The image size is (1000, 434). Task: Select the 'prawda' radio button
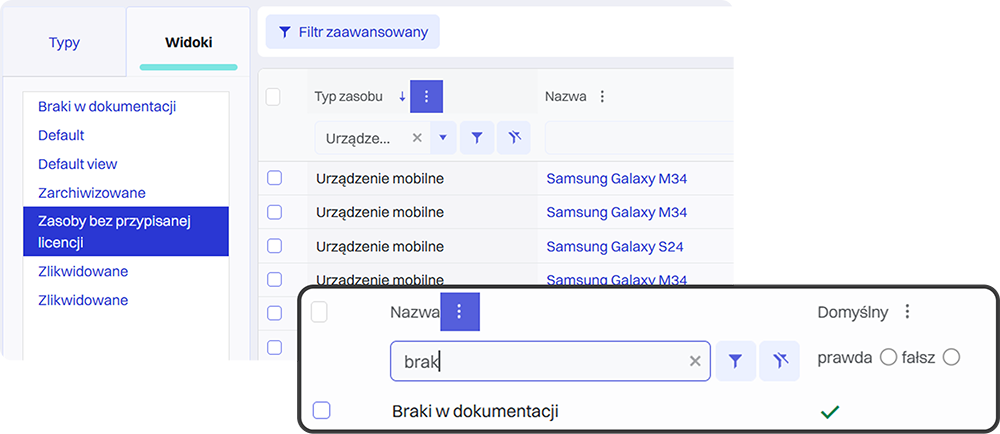click(887, 357)
